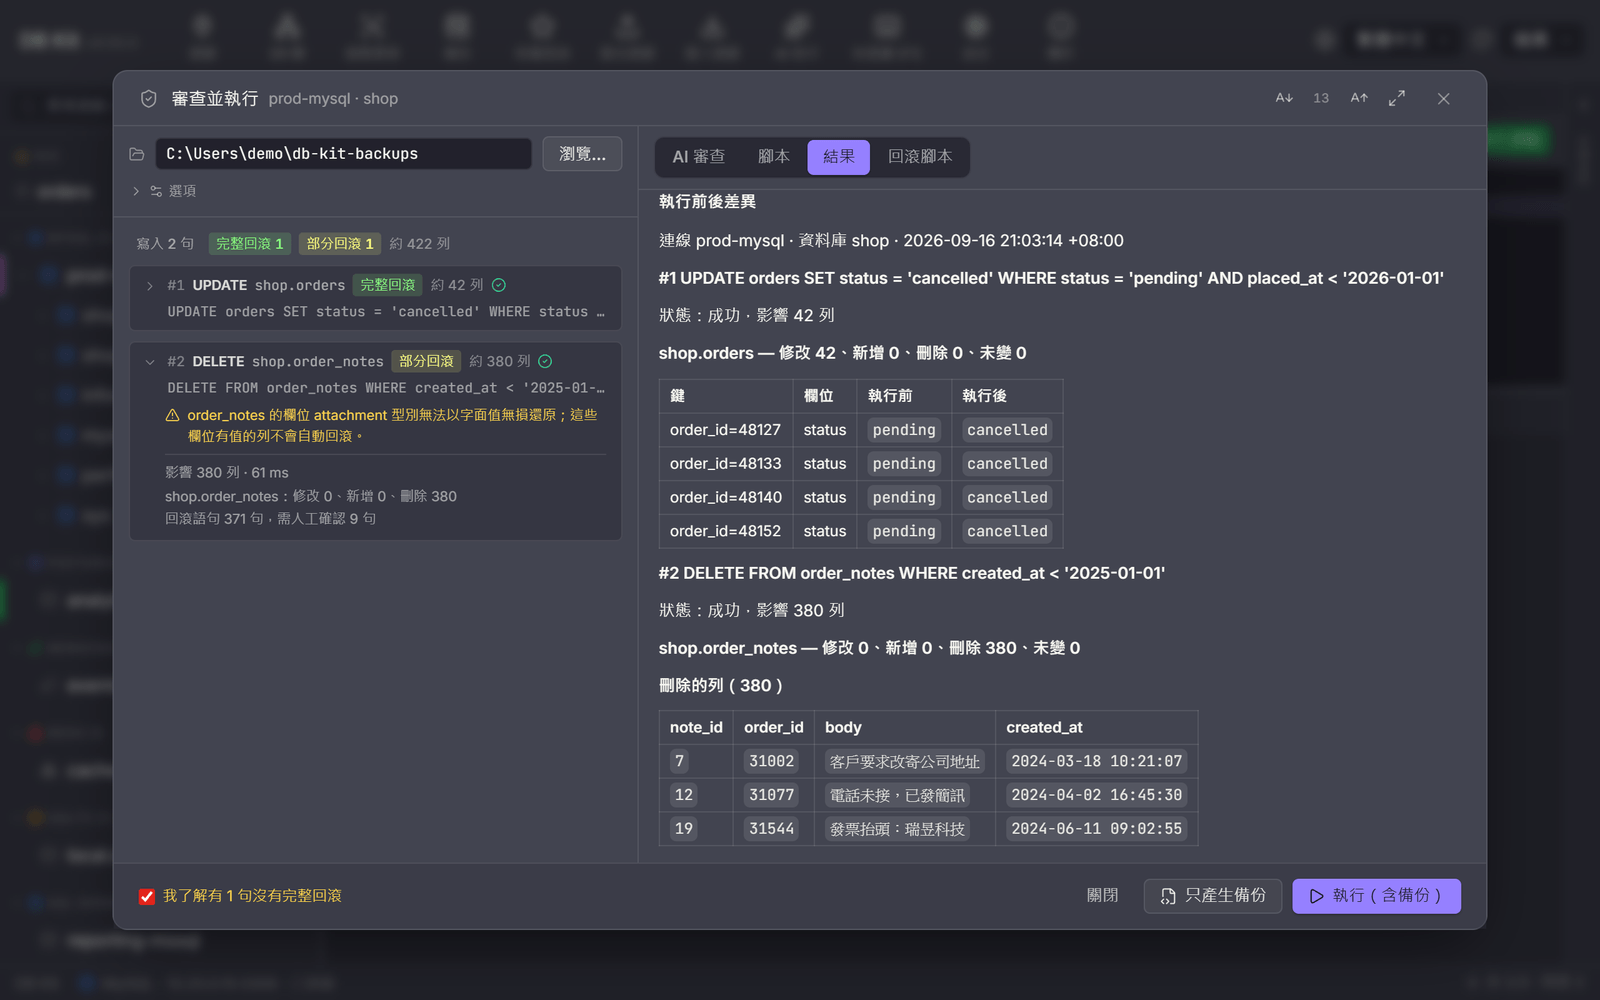Switch to the 腳本 tab
Viewport: 1600px width, 1000px height.
click(x=773, y=157)
